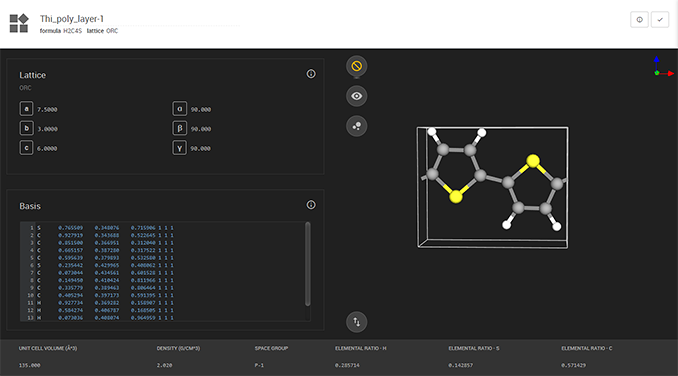Click basis line 6 S 0.235442
This screenshot has width=678, height=376.
pyautogui.click(x=105, y=265)
